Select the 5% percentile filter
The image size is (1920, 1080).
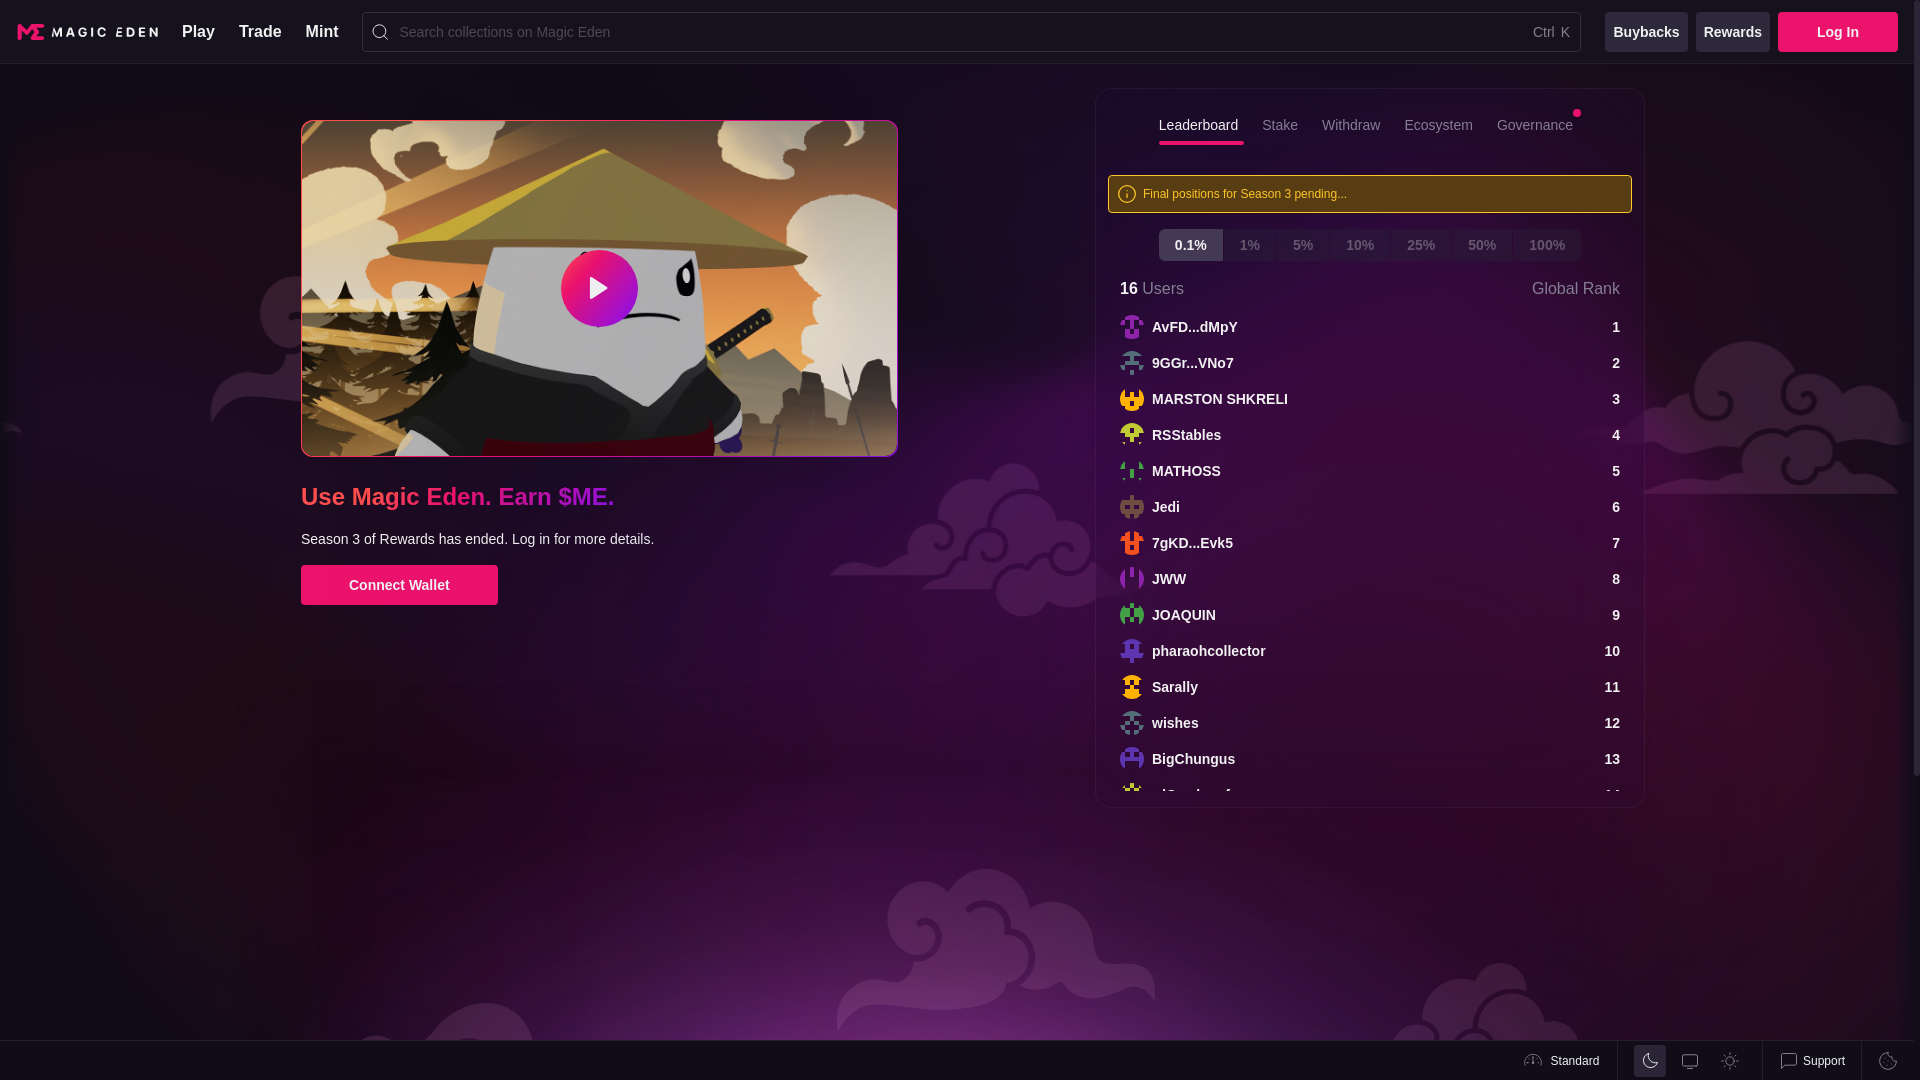(1303, 245)
